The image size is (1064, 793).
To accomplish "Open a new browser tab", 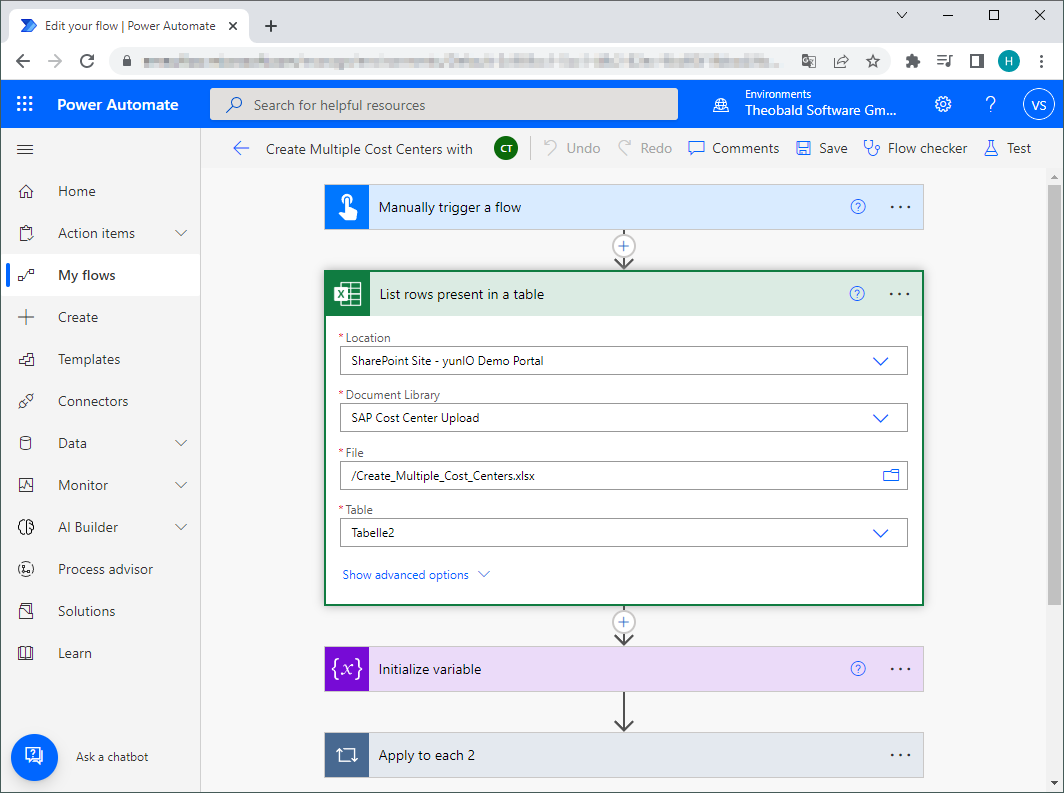I will [x=271, y=26].
